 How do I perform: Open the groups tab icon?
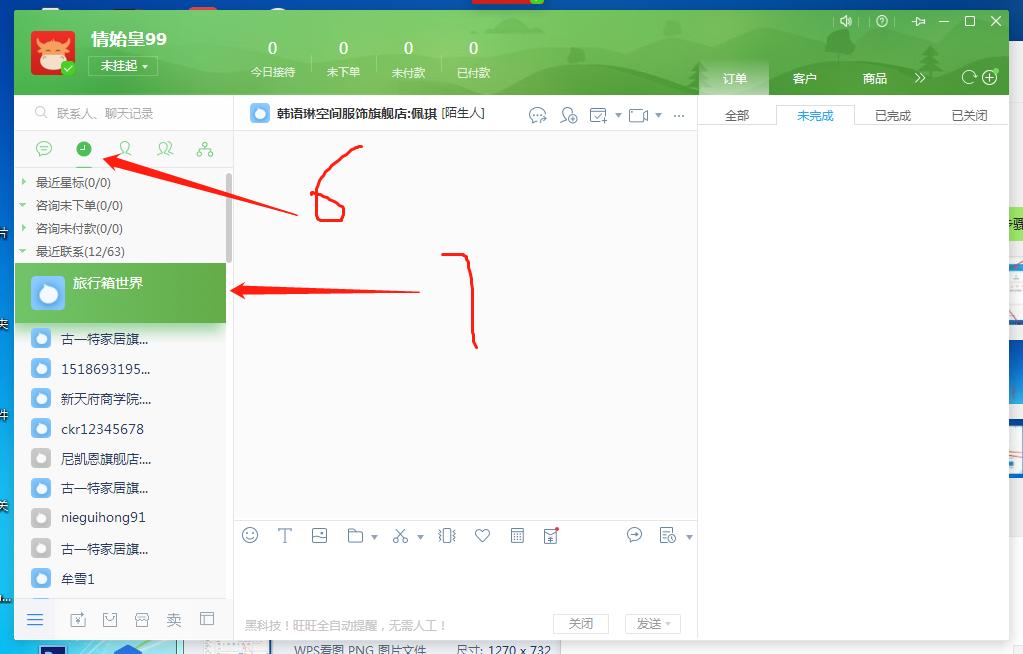tap(165, 149)
